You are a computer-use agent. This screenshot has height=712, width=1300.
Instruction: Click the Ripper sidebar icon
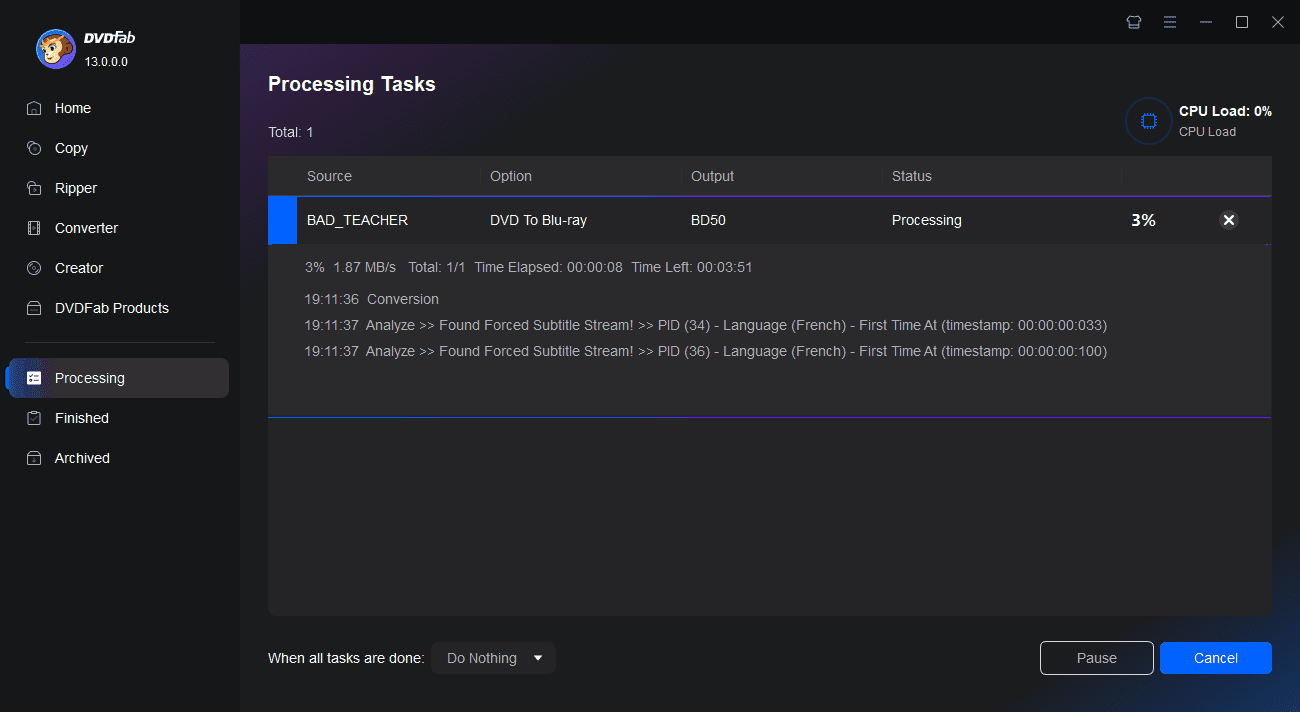coord(34,188)
